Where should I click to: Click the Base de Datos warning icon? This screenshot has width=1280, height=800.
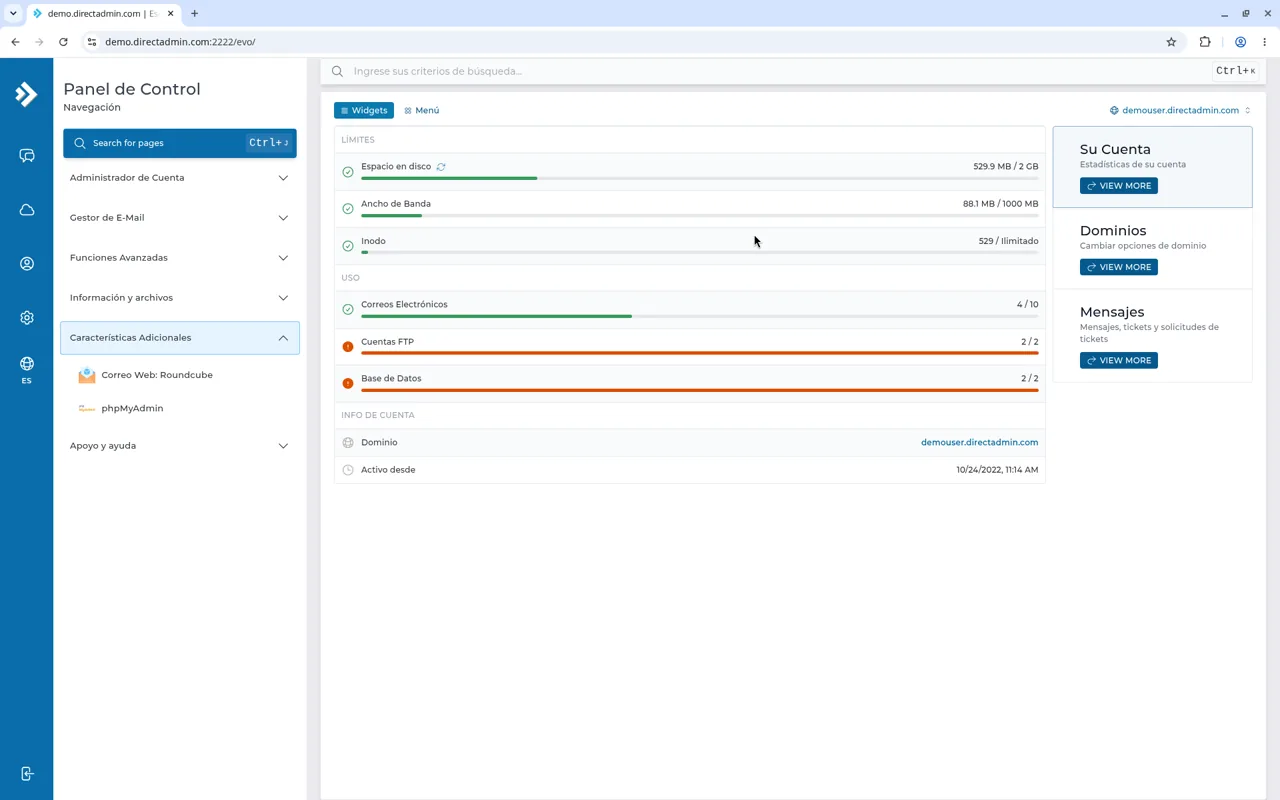tap(348, 383)
